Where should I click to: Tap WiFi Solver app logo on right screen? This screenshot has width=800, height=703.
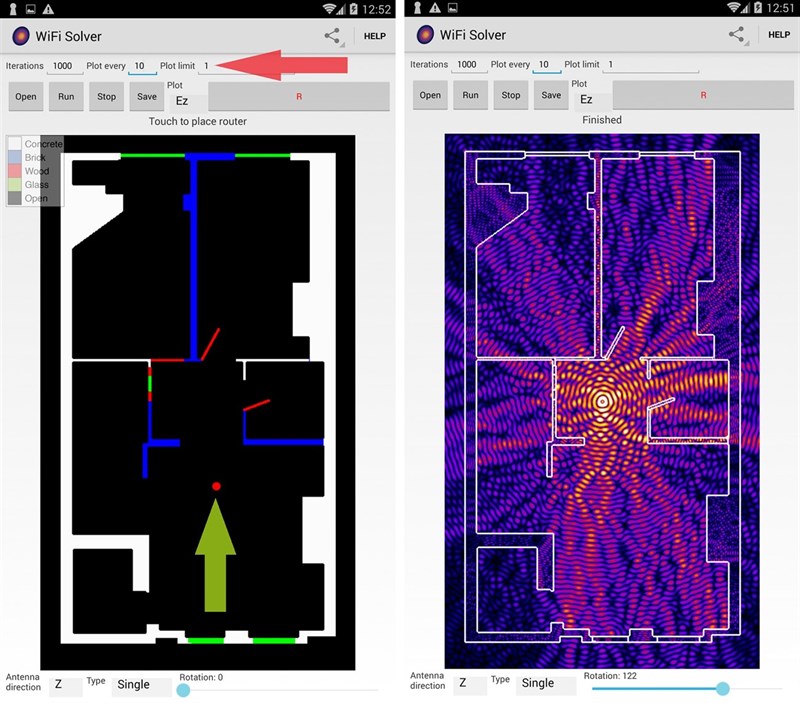pyautogui.click(x=424, y=36)
